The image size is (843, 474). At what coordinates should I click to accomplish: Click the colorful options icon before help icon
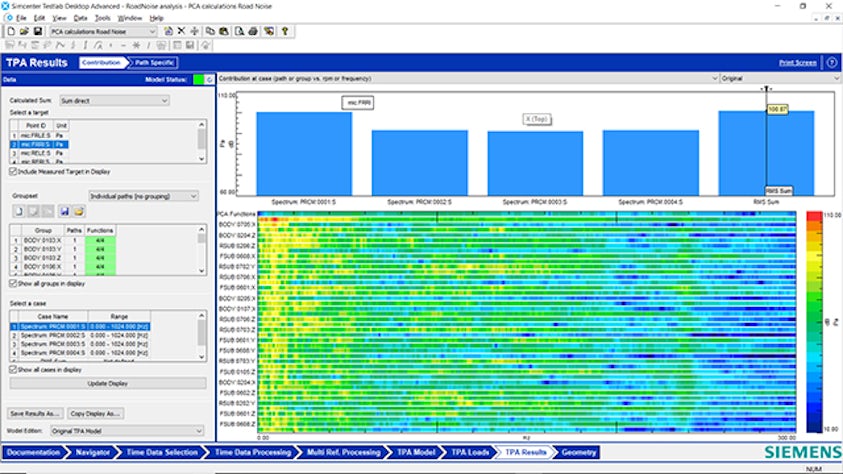269,31
